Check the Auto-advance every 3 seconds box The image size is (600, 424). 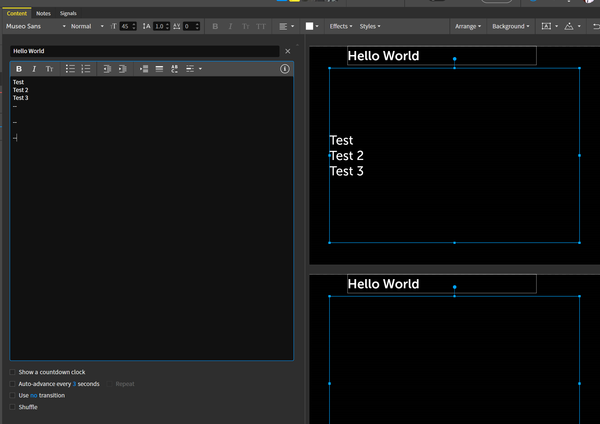point(12,384)
